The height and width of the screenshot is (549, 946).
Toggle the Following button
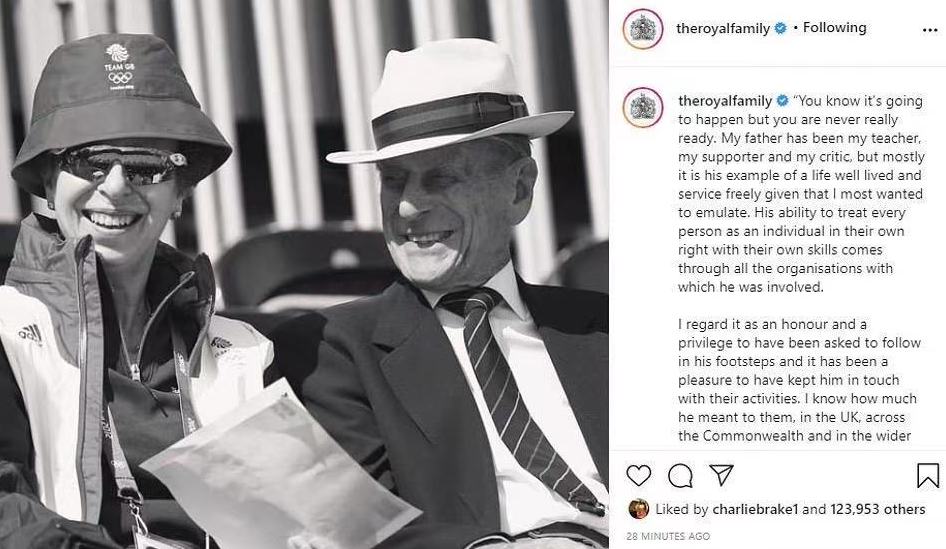(x=834, y=28)
